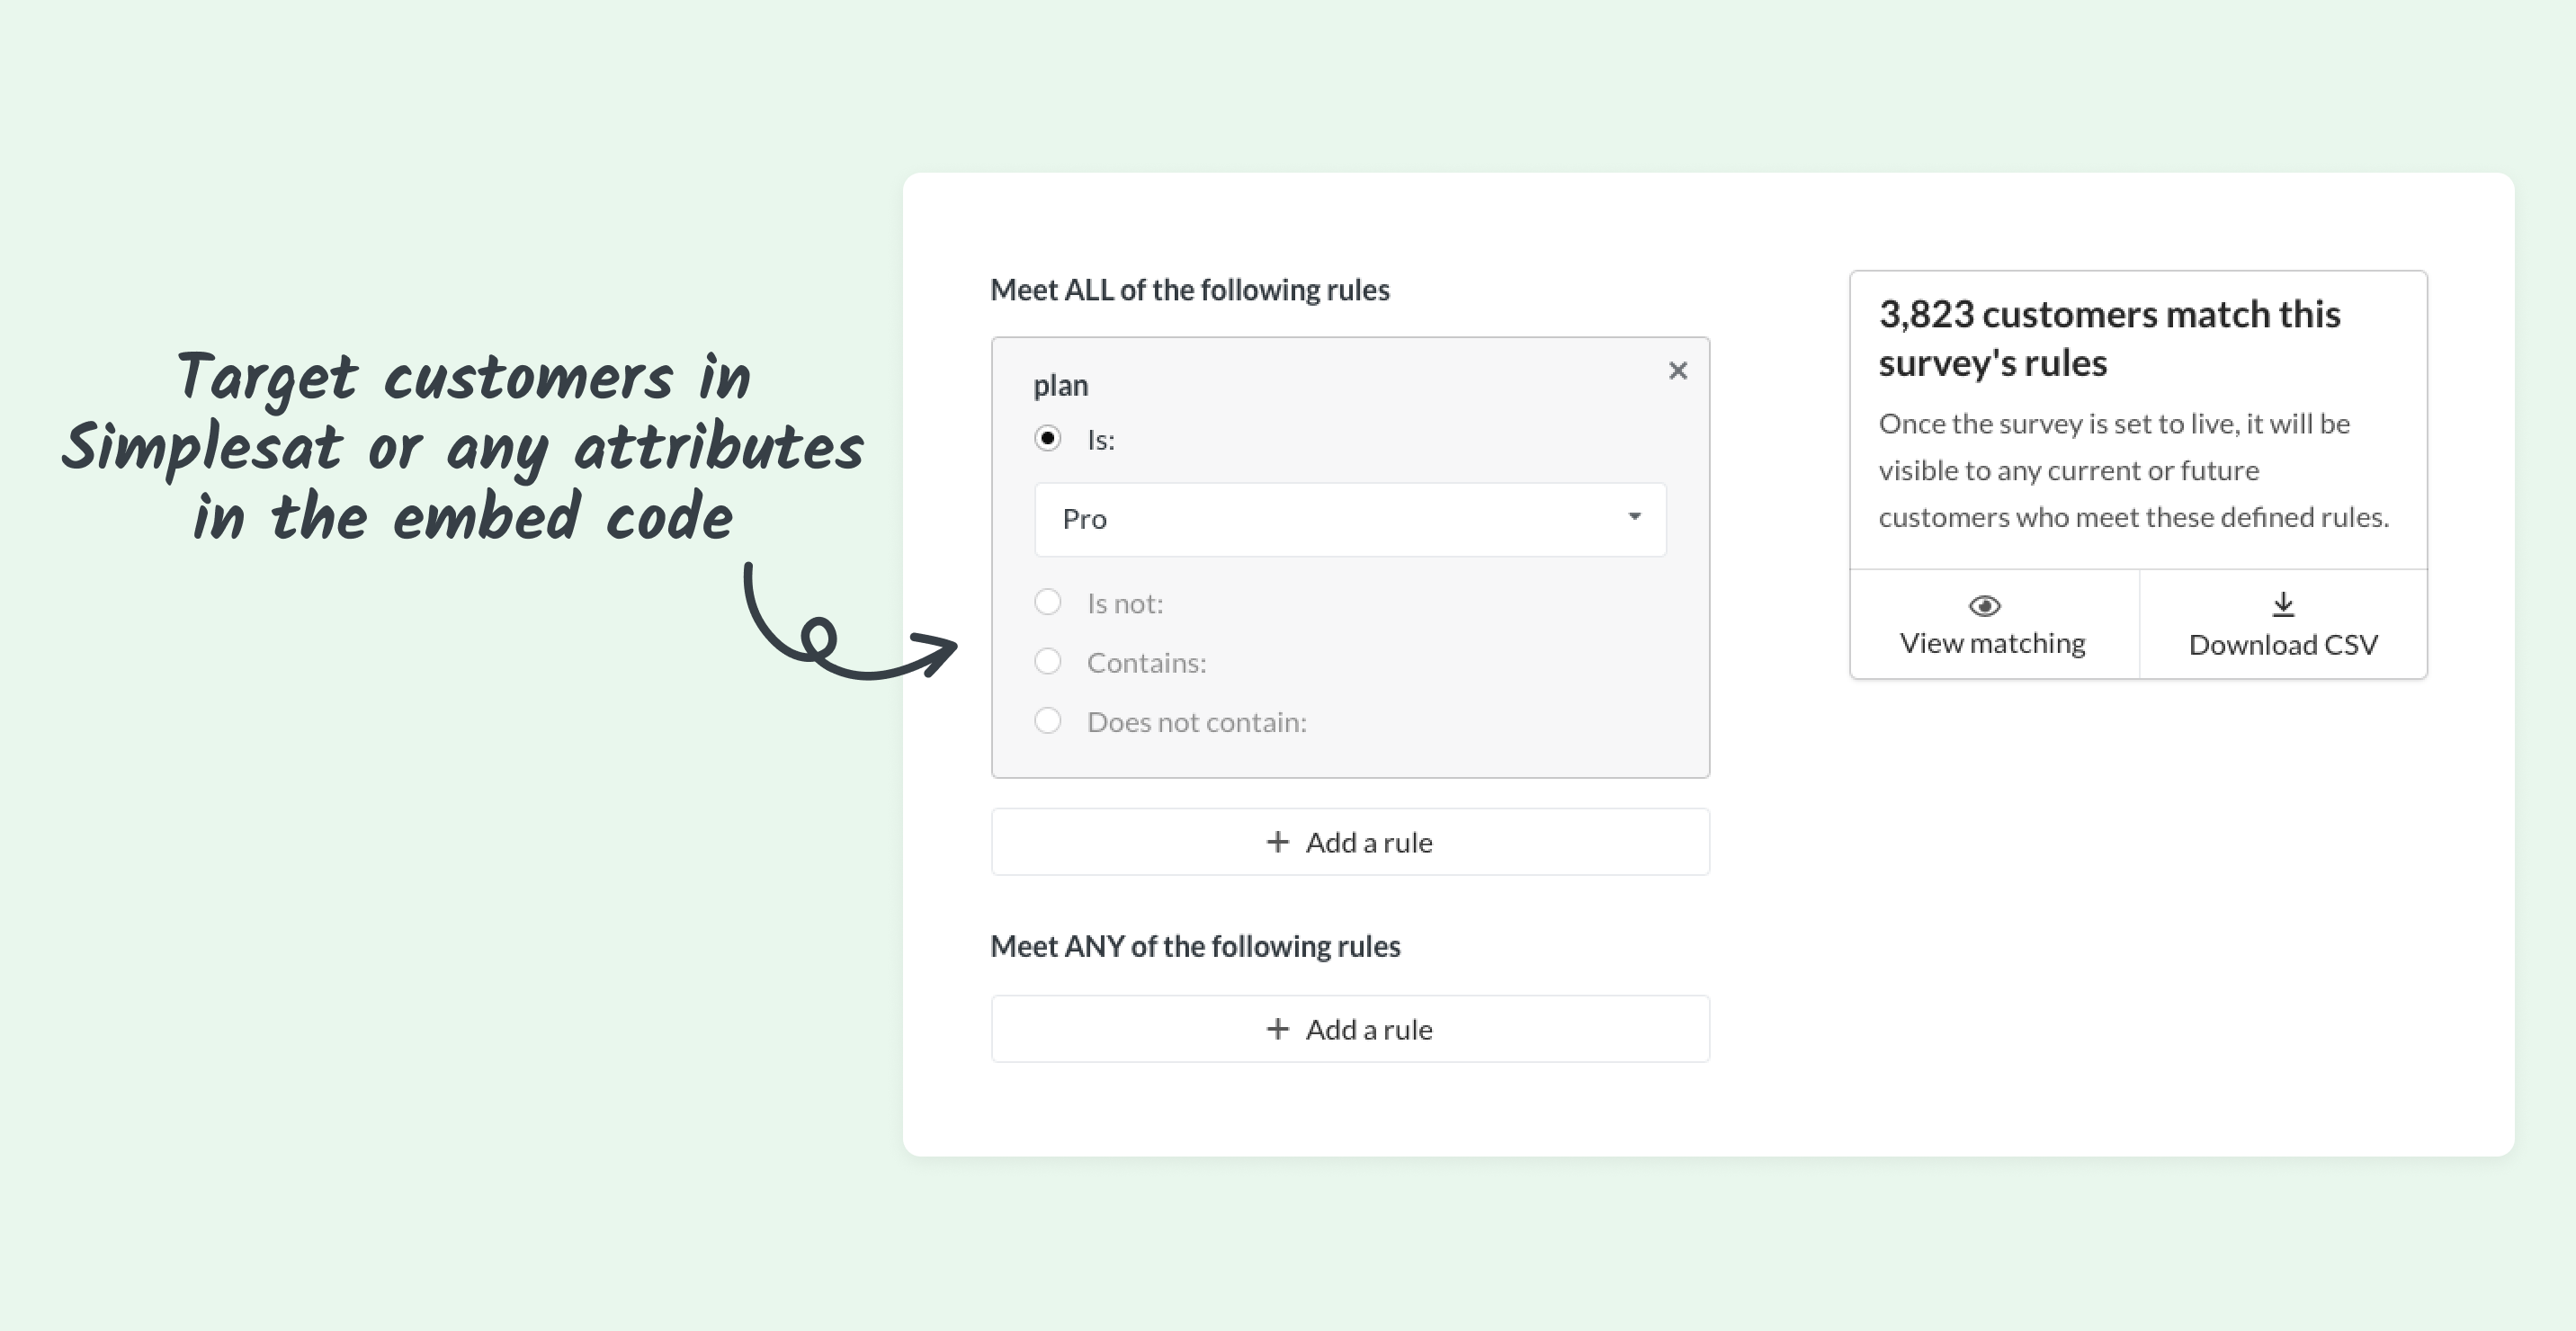Click the download arrow icon
The height and width of the screenshot is (1331, 2576).
click(2283, 604)
